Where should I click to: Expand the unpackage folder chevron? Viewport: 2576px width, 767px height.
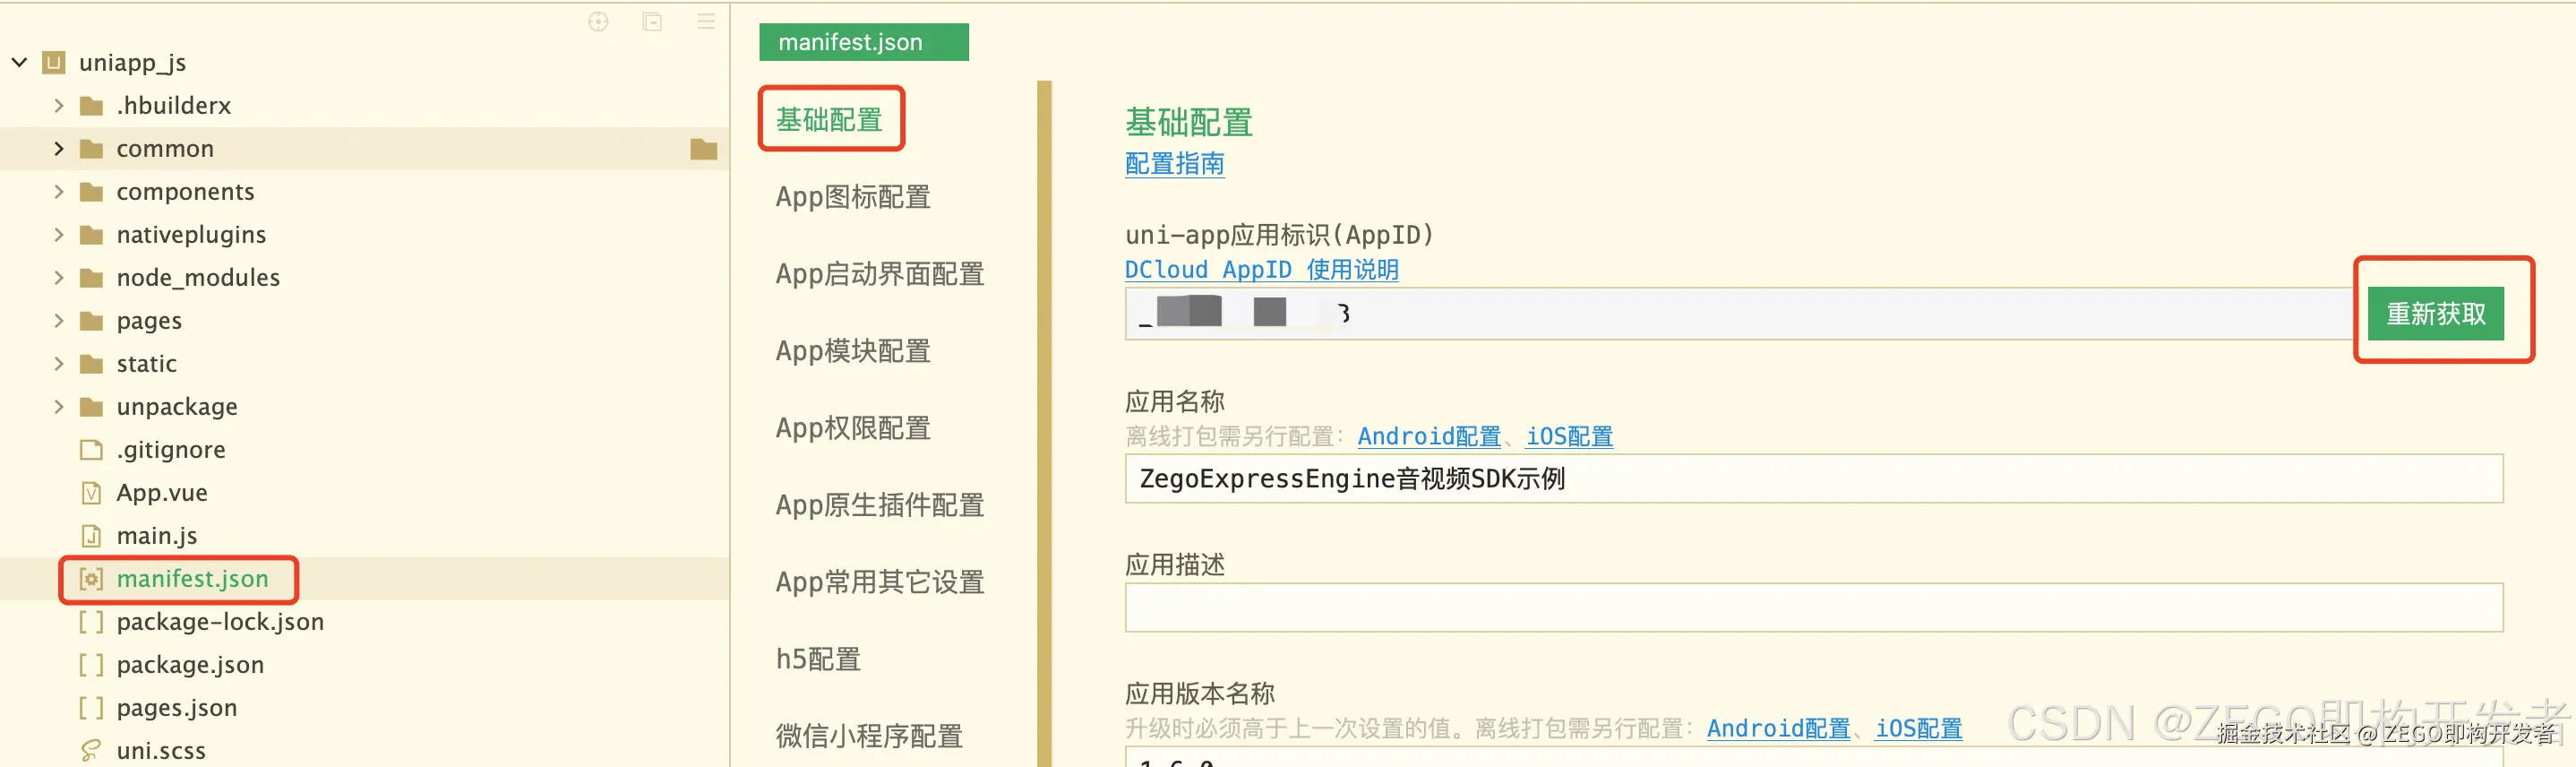click(x=58, y=407)
